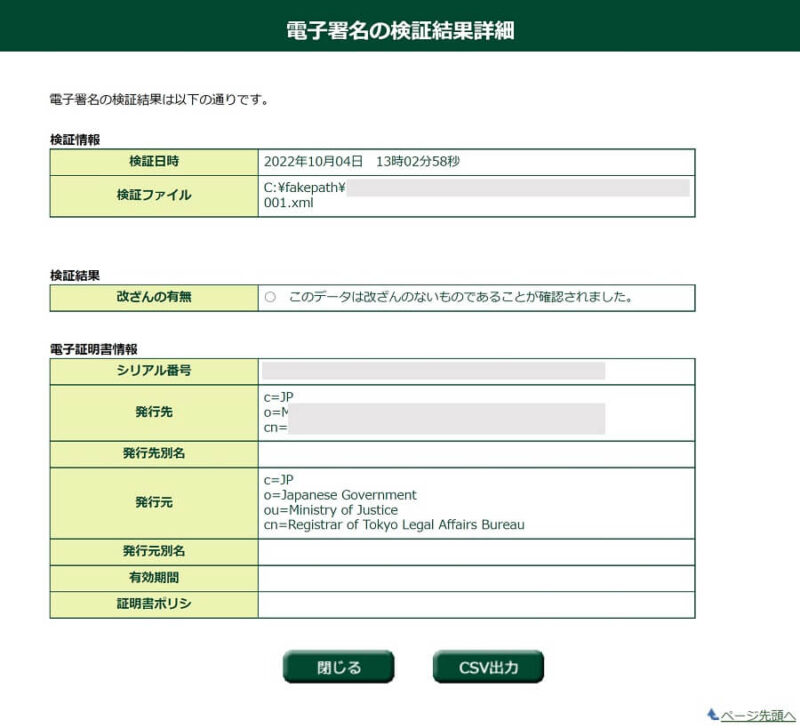Click the 検証日時 header cell
800x728 pixels.
(x=154, y=162)
